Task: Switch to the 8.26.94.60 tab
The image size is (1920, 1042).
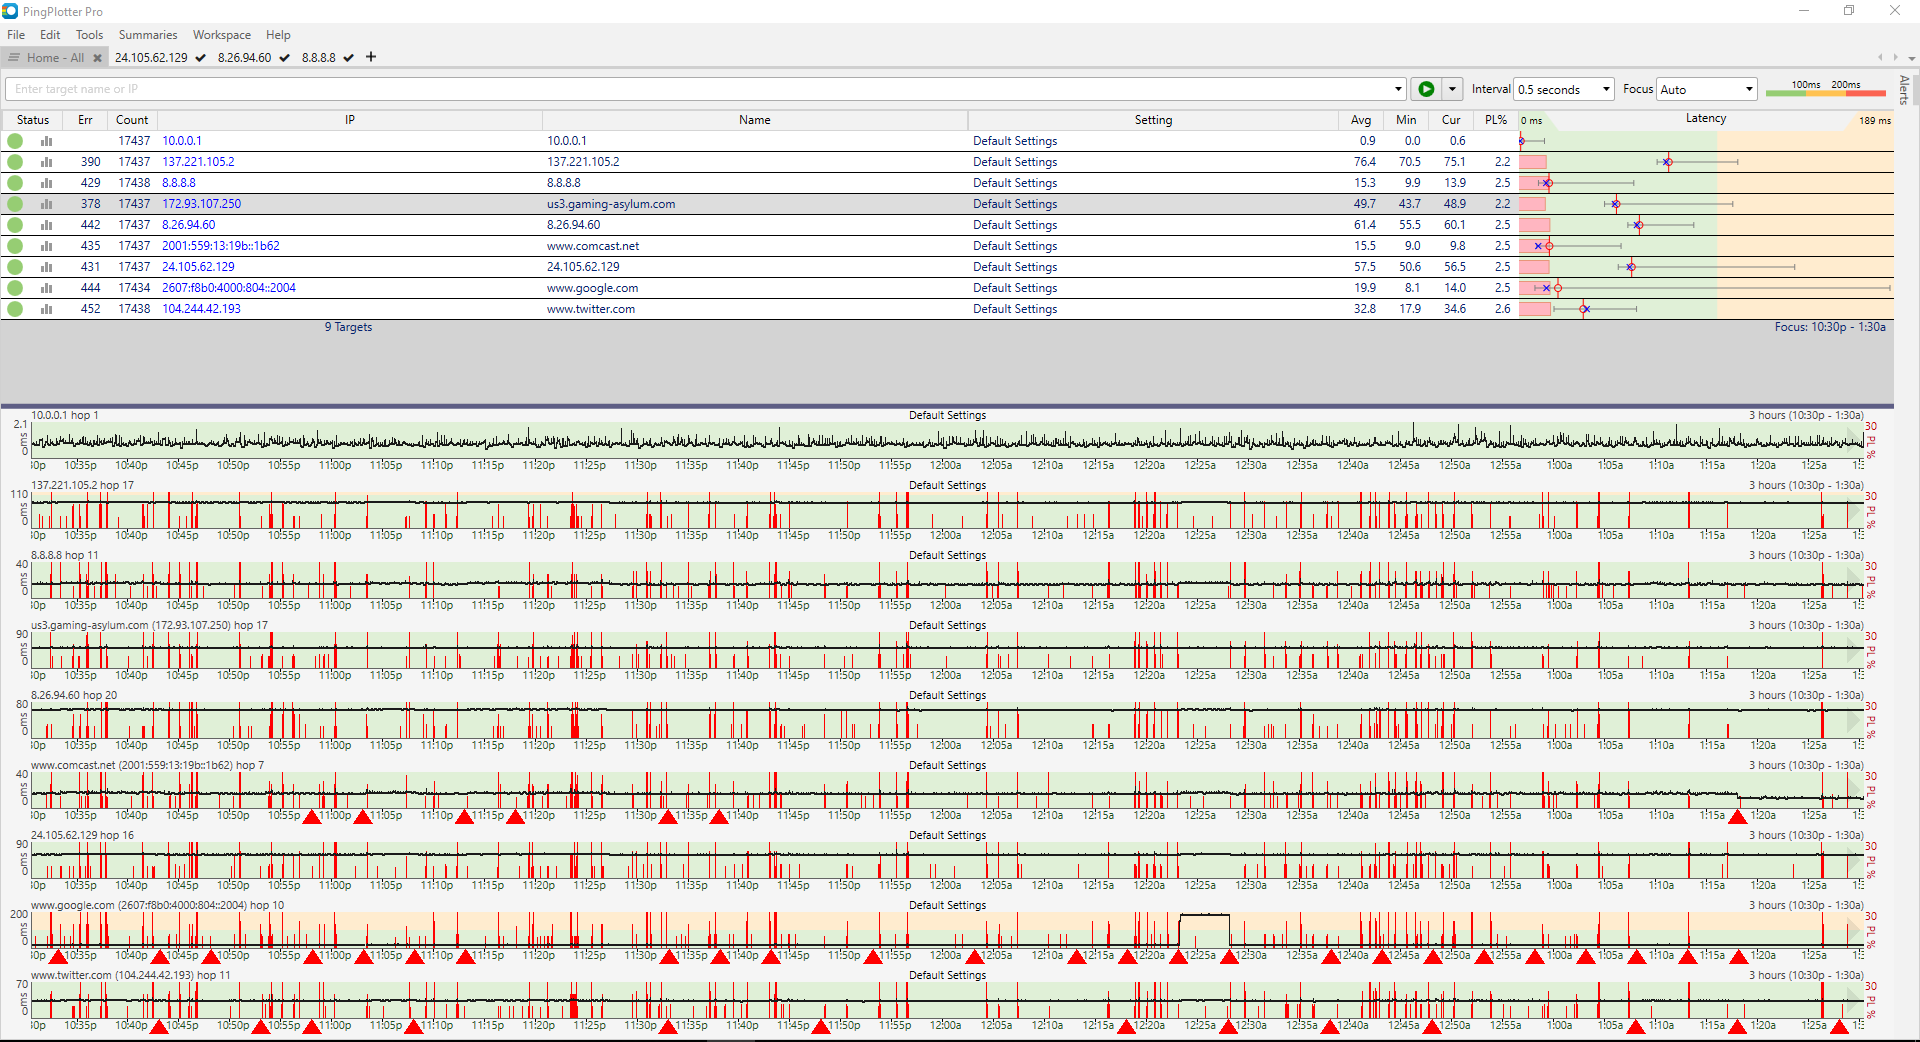Action: coord(245,58)
